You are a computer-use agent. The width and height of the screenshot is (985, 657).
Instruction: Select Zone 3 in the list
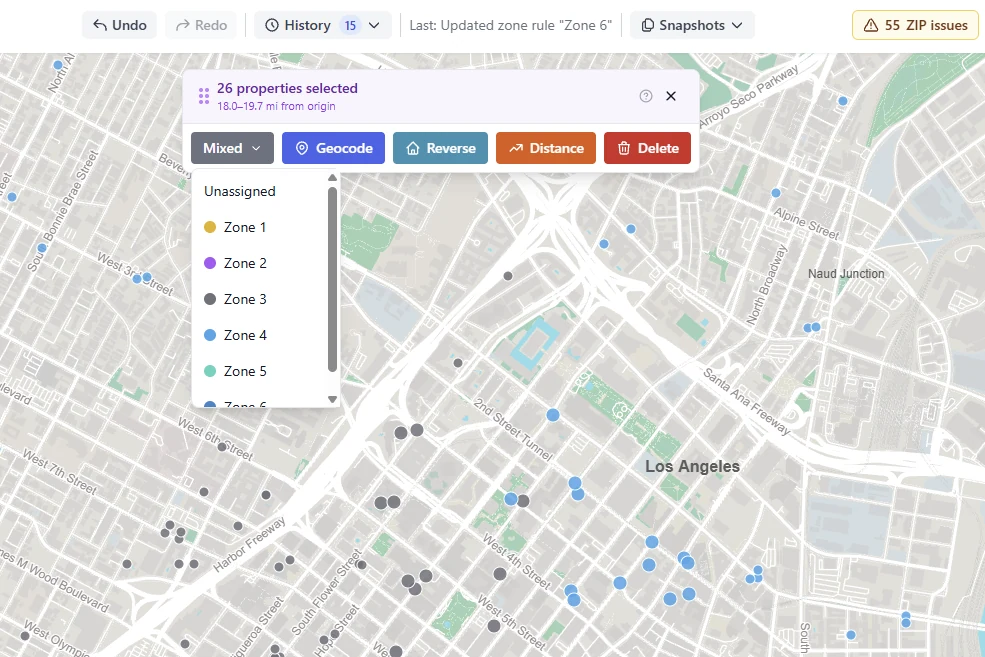(x=260, y=299)
